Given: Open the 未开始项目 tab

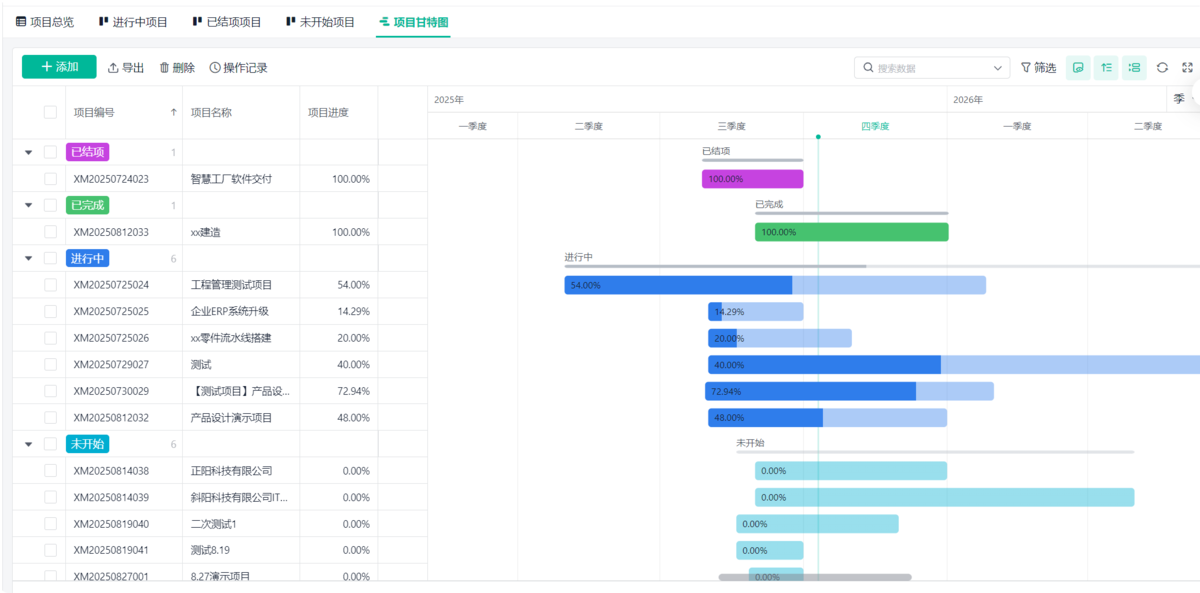Looking at the screenshot, I should click(x=320, y=21).
